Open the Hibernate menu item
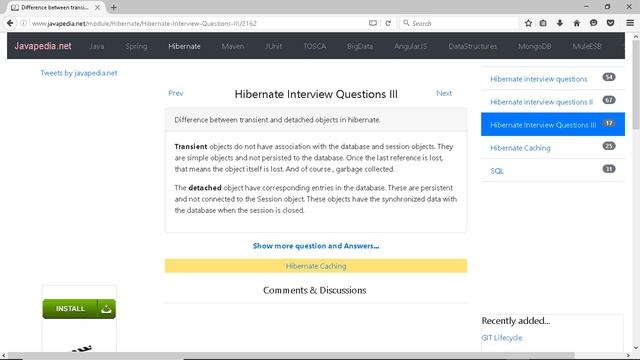The height and width of the screenshot is (360, 640). tap(184, 46)
